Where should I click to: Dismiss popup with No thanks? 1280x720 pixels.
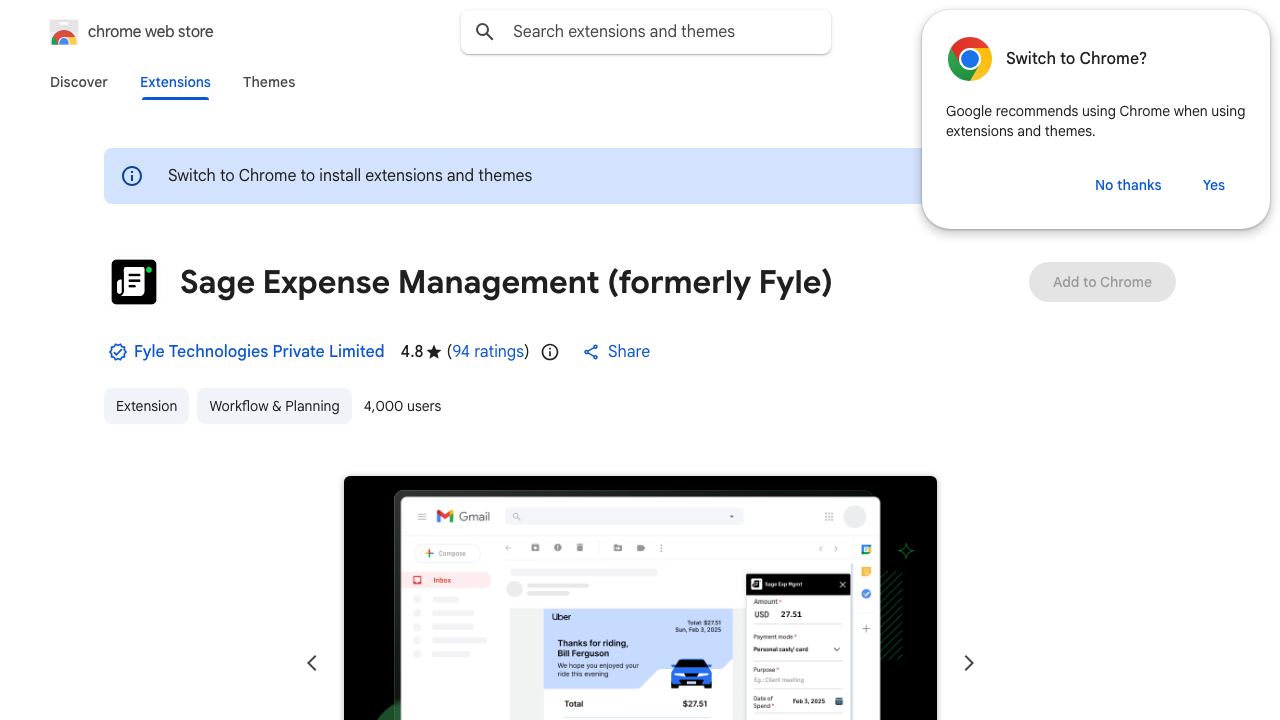pyautogui.click(x=1128, y=185)
